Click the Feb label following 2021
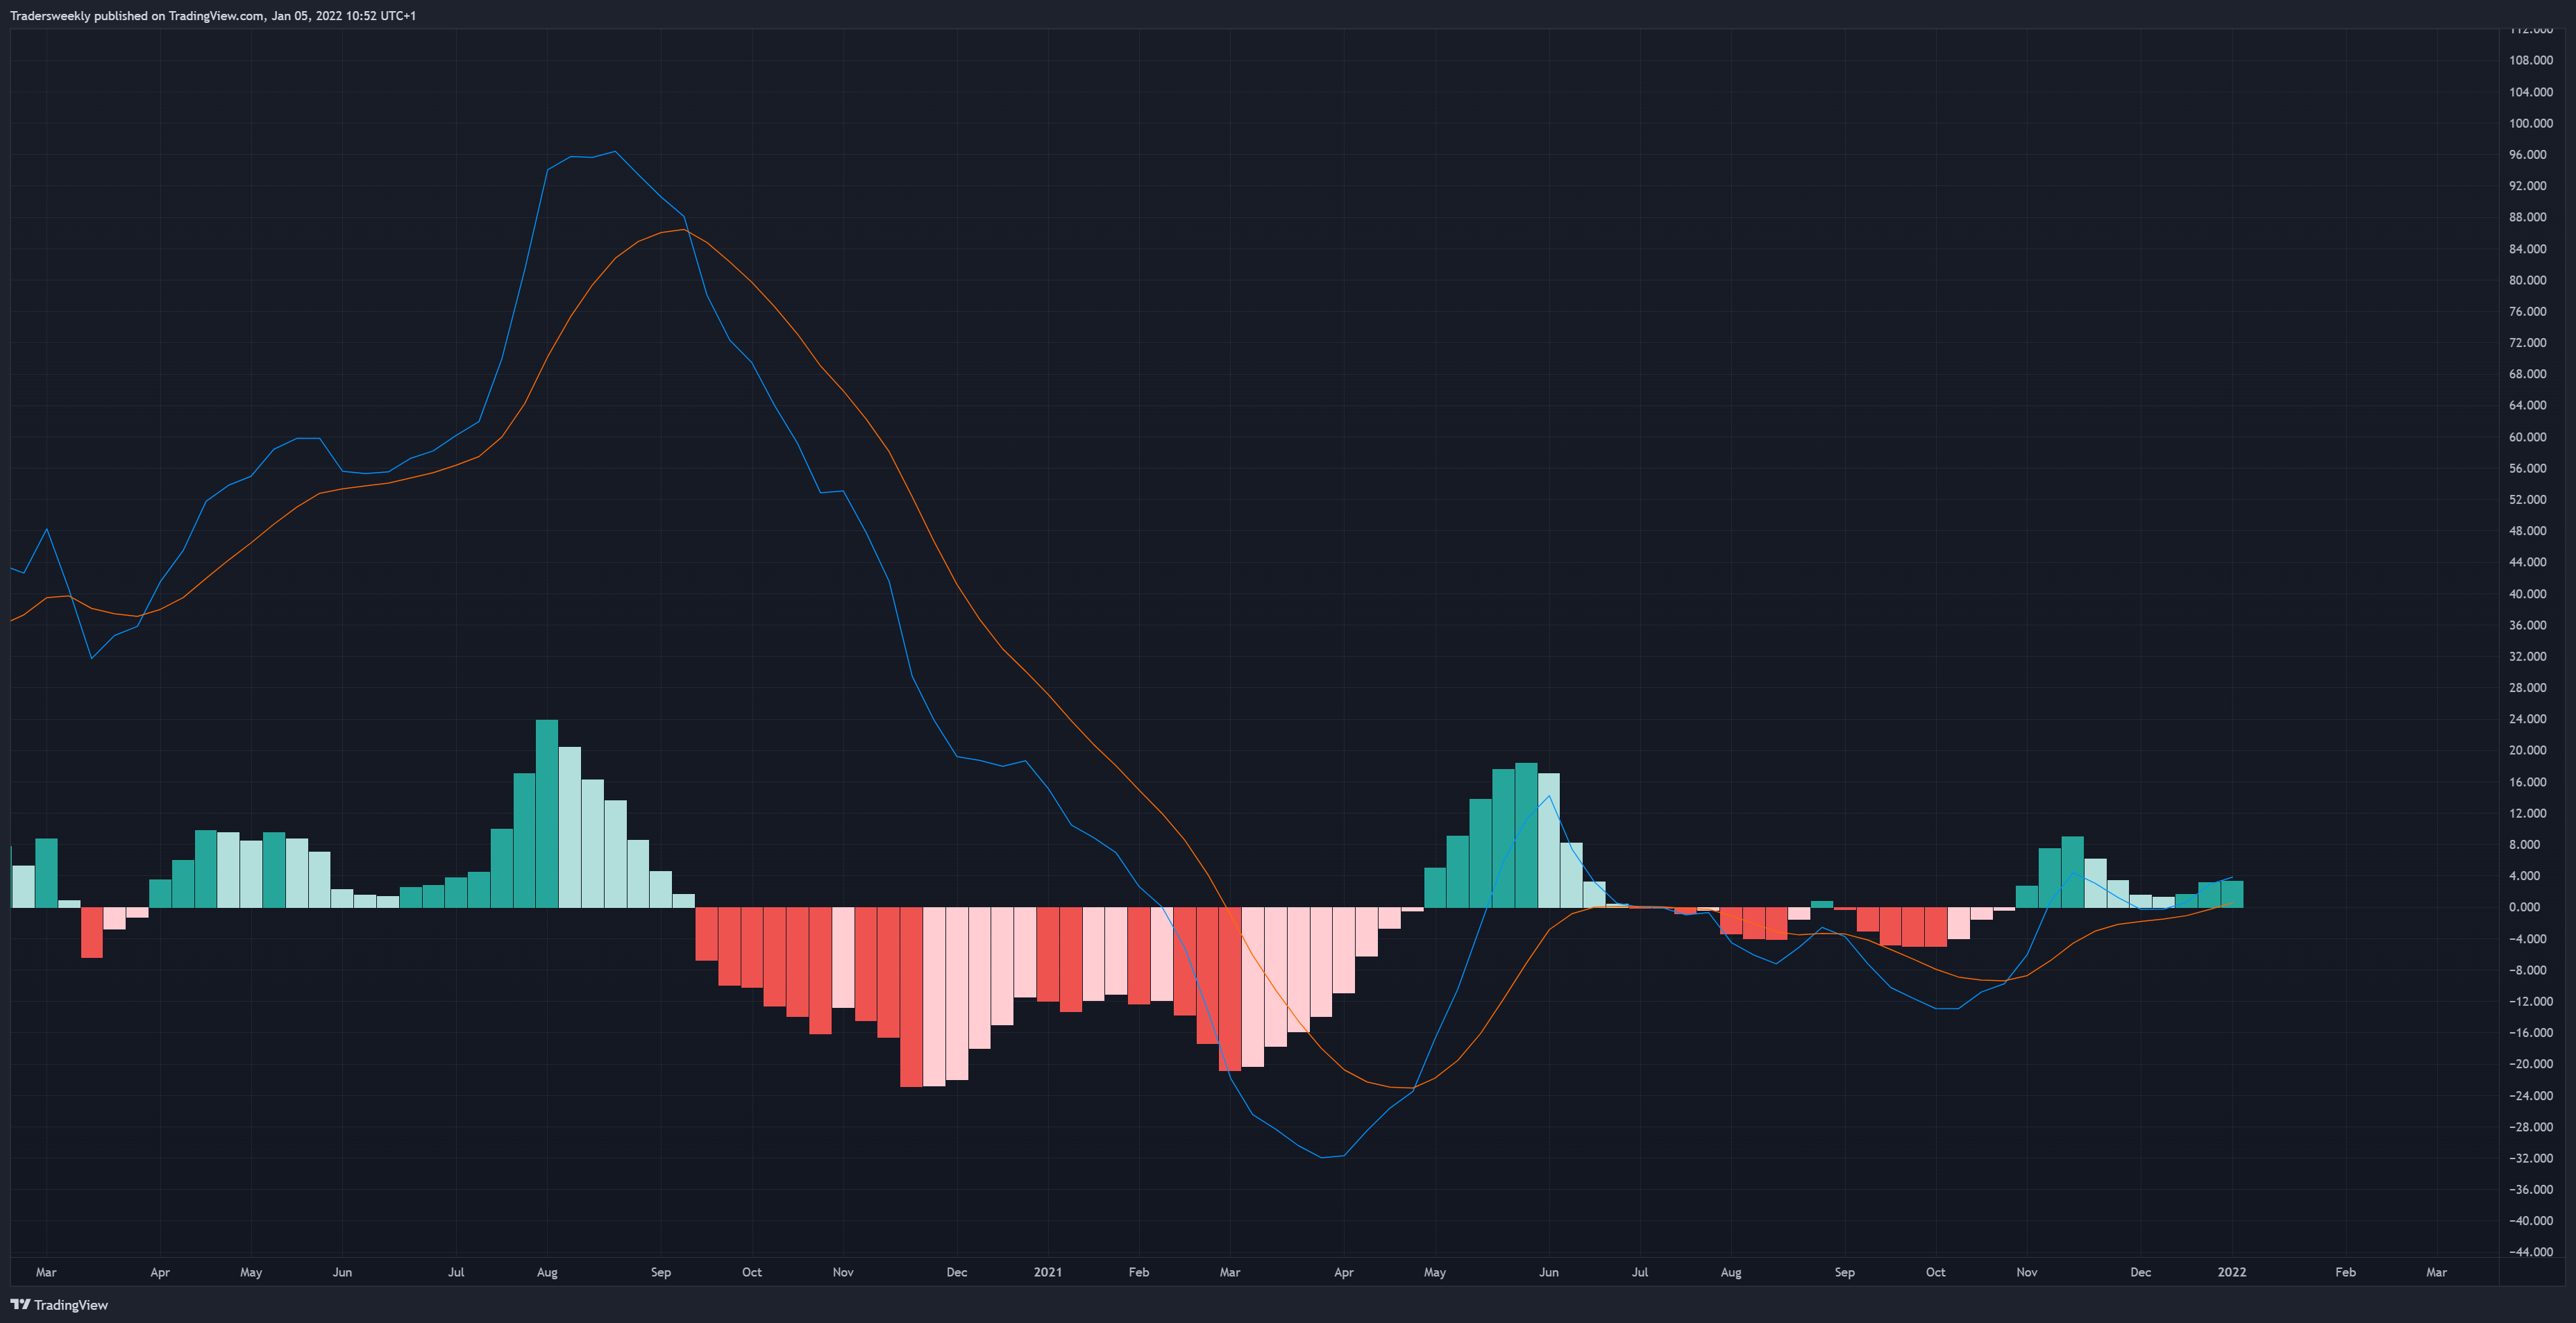The height and width of the screenshot is (1323, 2576). [x=1139, y=1272]
